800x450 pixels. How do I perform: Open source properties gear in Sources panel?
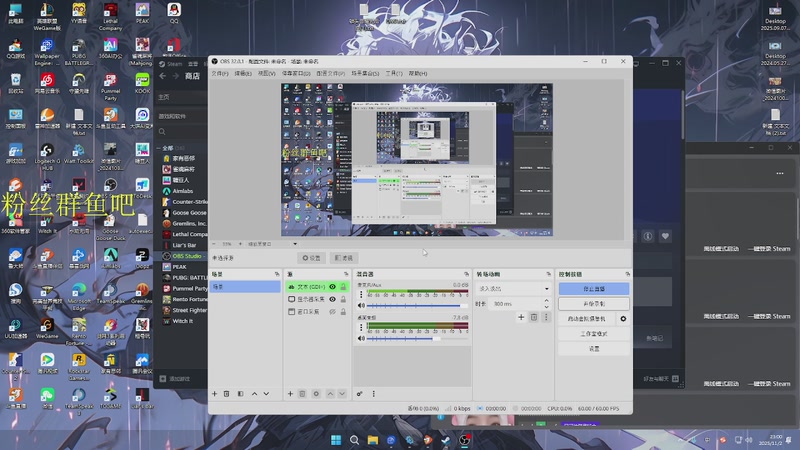(316, 394)
